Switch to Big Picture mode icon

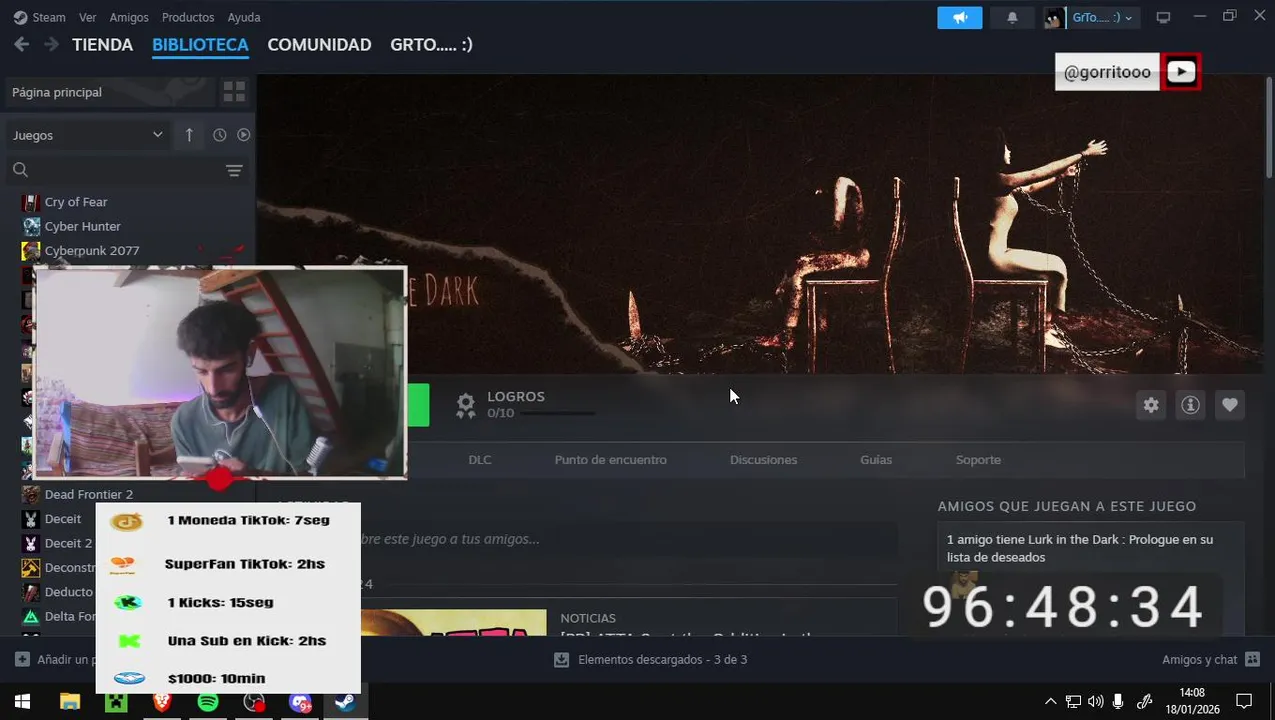1163,17
